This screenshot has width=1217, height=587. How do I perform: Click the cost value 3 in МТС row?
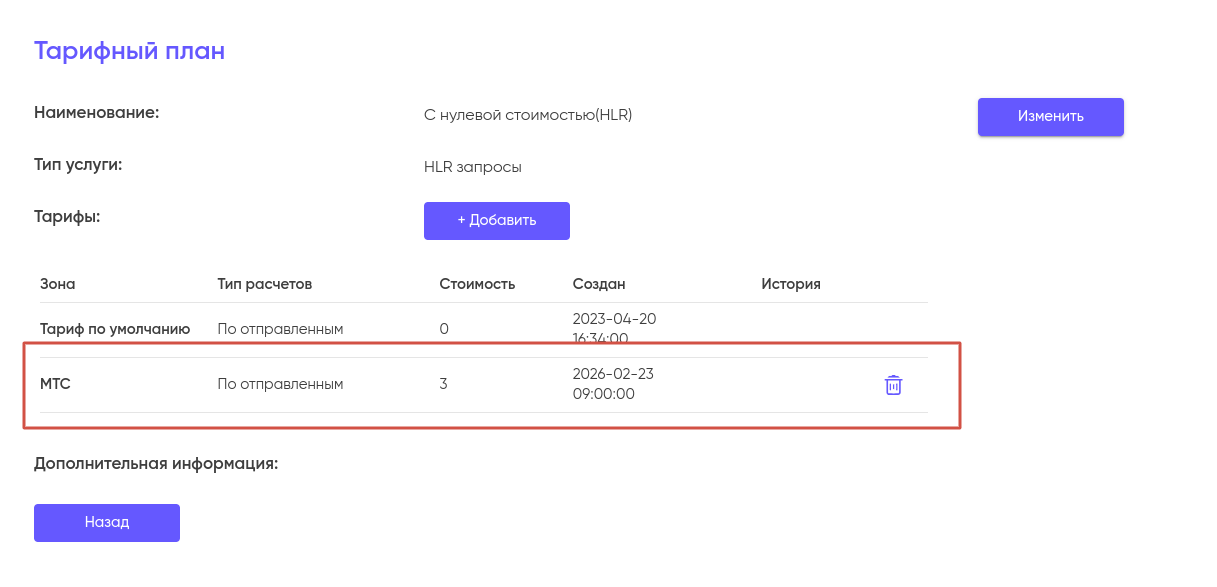point(443,384)
